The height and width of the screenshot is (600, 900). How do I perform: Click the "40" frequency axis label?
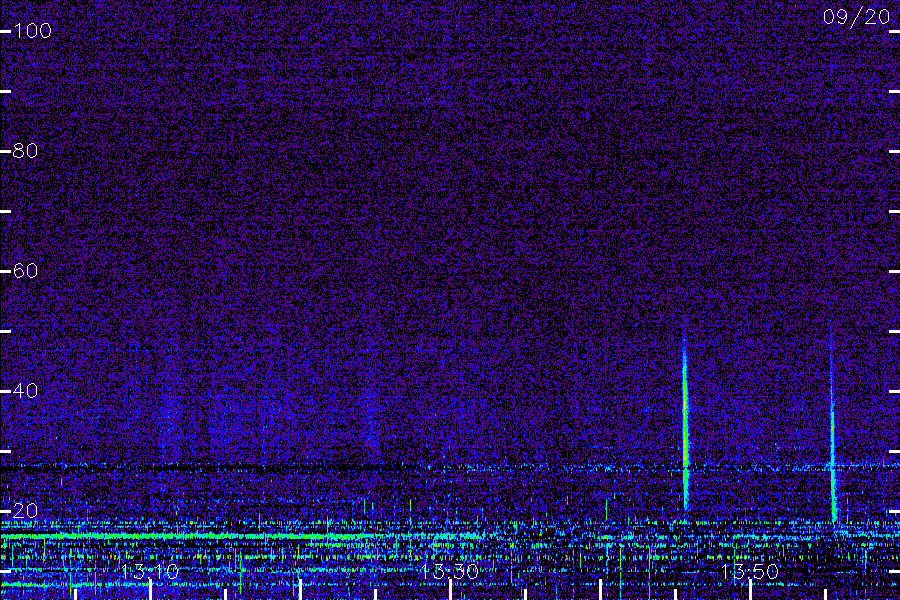pos(25,390)
